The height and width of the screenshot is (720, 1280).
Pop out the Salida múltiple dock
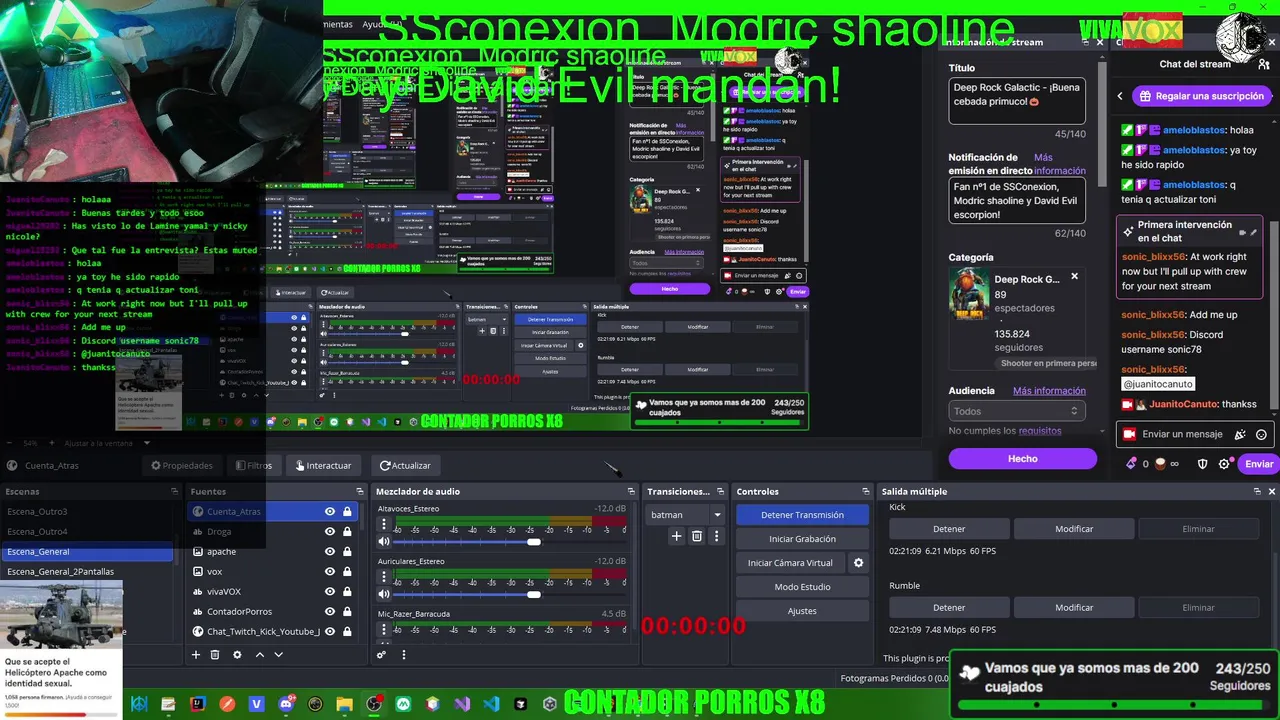tap(1257, 491)
